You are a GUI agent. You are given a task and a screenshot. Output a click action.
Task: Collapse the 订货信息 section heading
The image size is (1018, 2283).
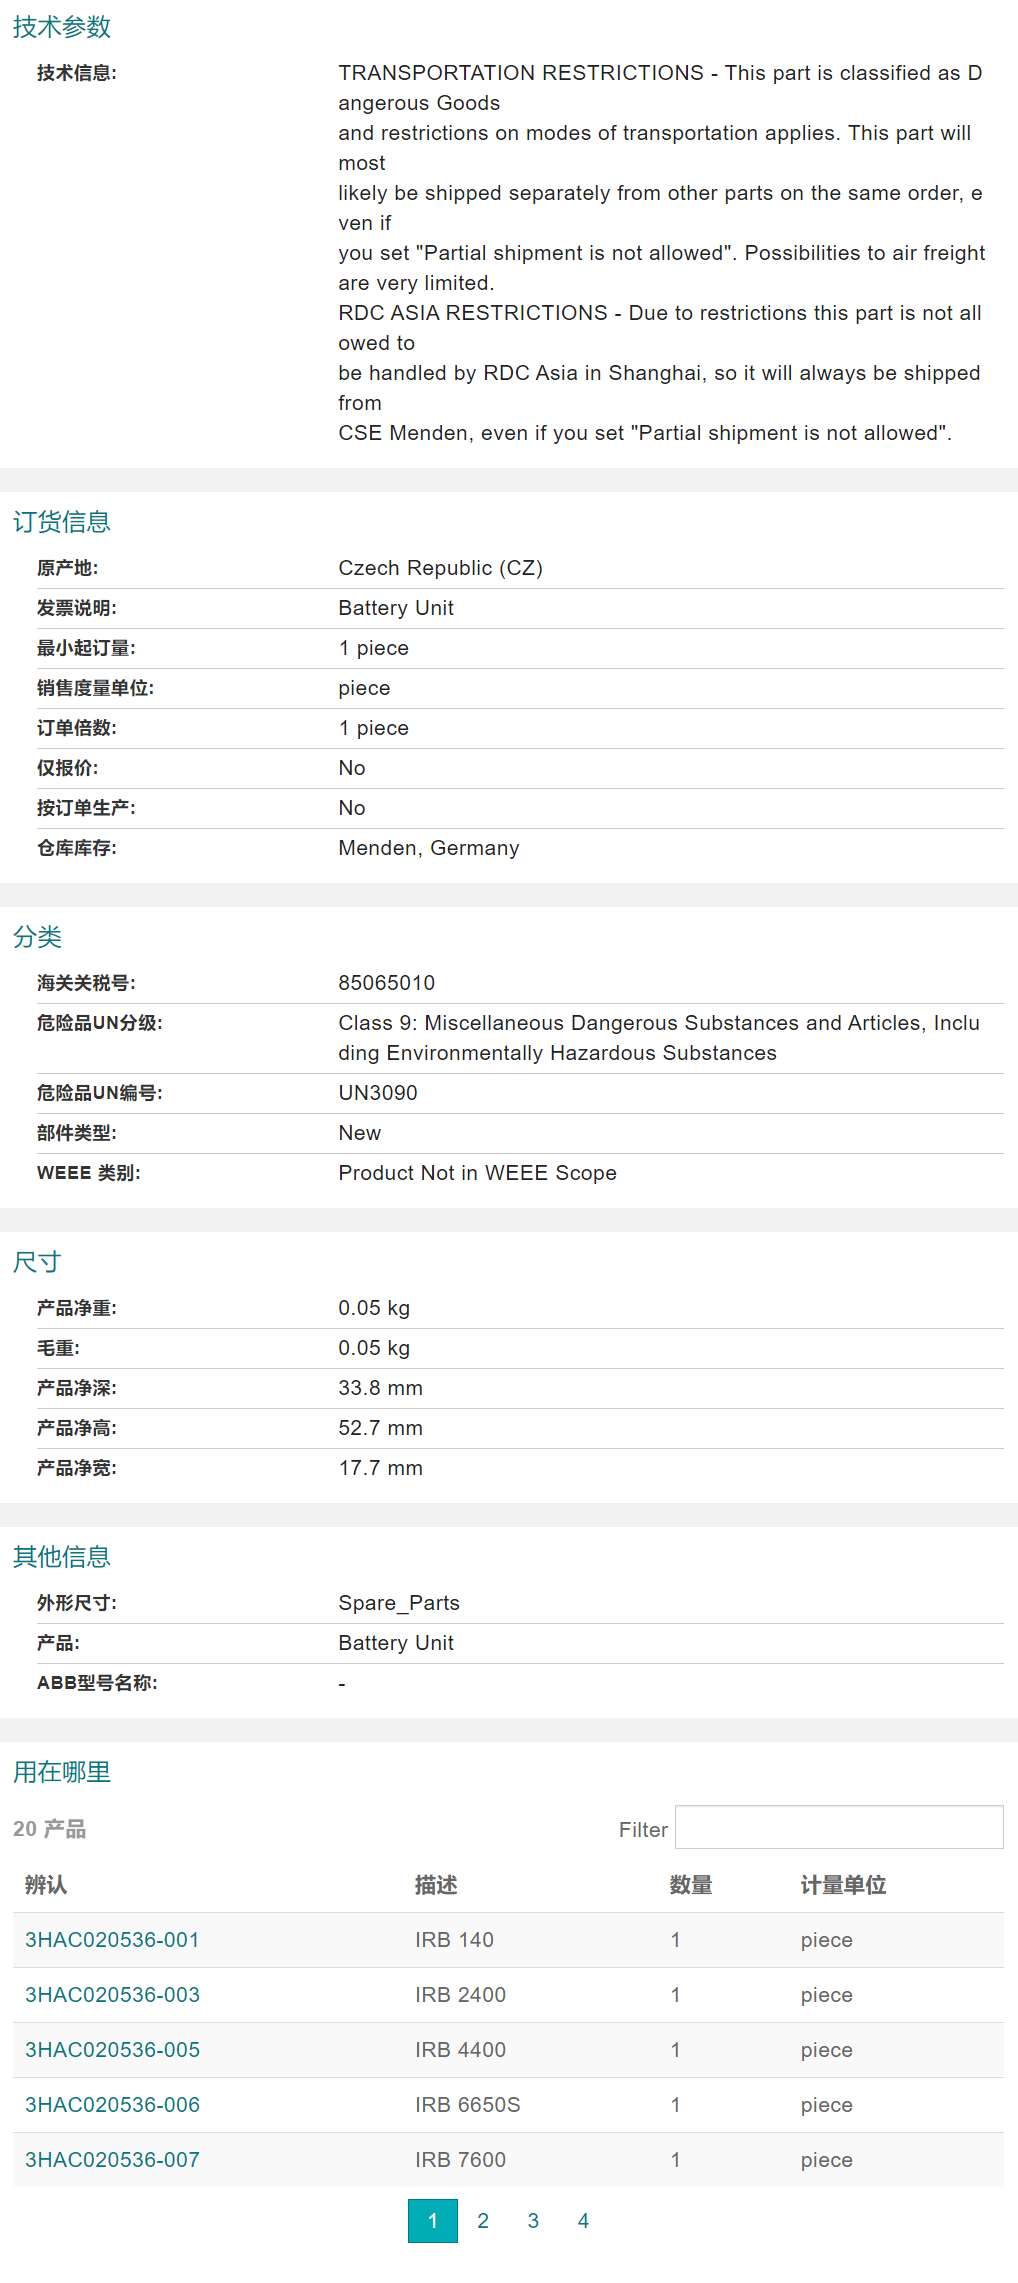click(x=62, y=522)
